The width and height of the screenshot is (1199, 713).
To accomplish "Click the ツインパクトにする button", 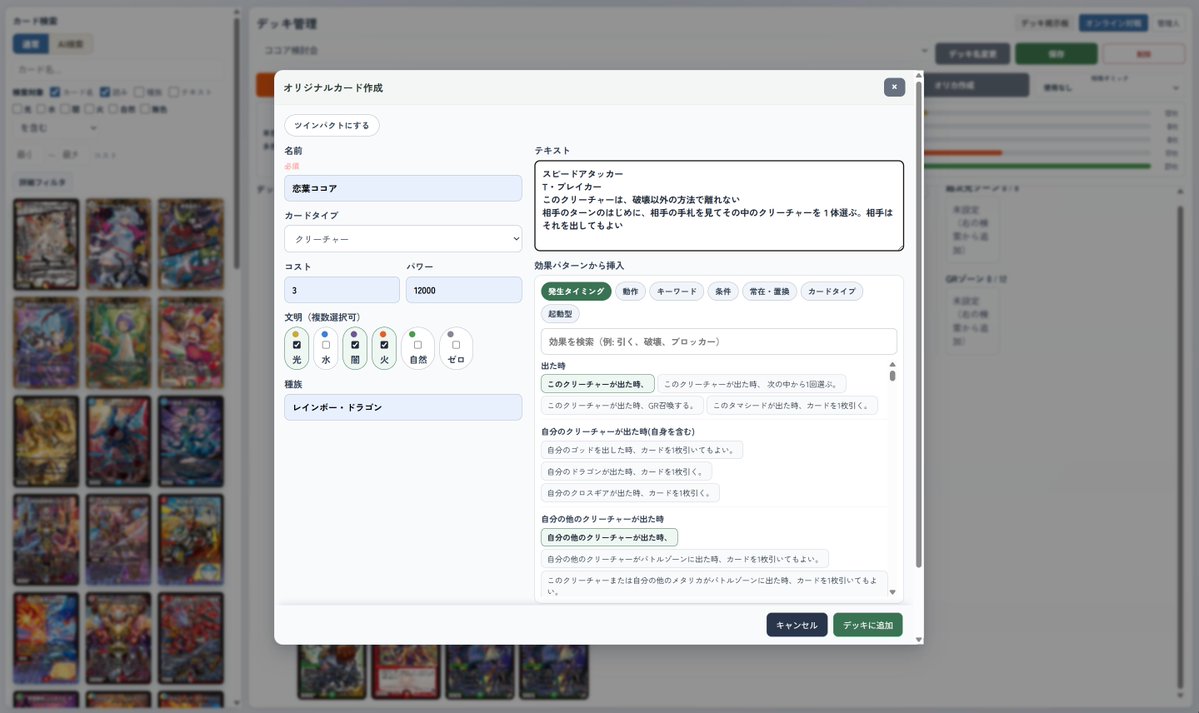I will point(332,125).
